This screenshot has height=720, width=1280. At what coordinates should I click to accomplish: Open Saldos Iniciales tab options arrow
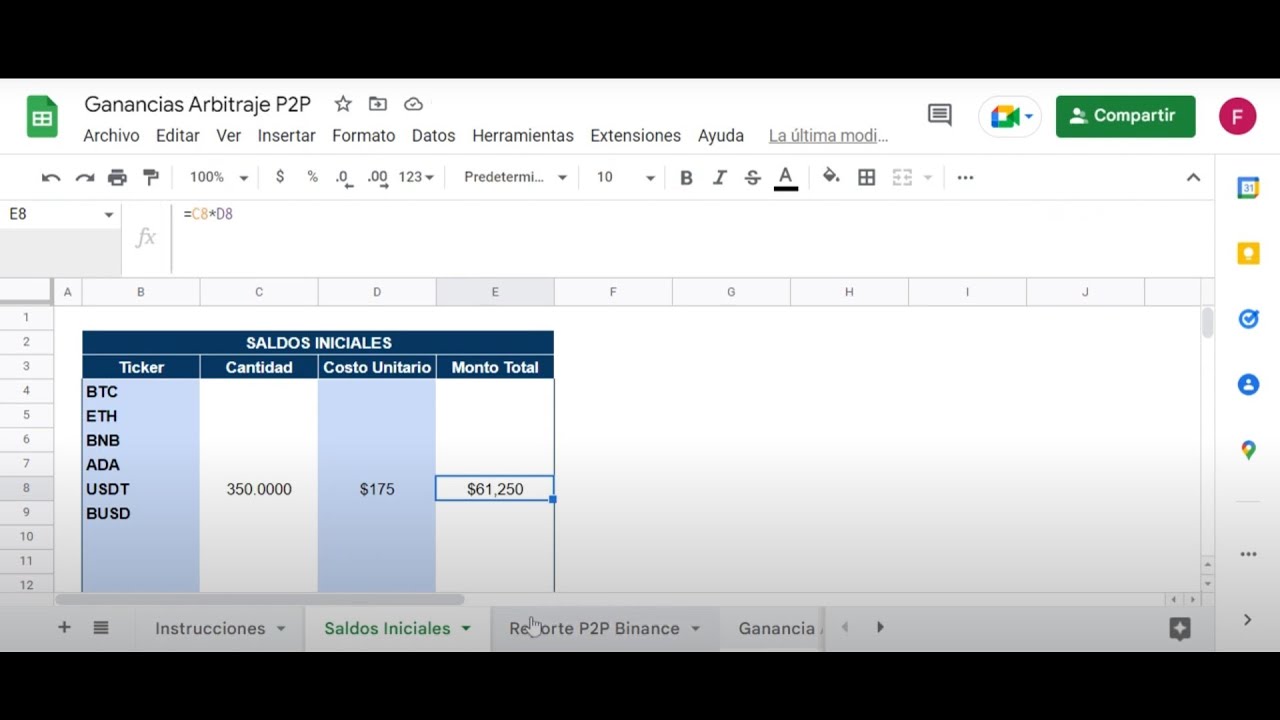click(466, 629)
